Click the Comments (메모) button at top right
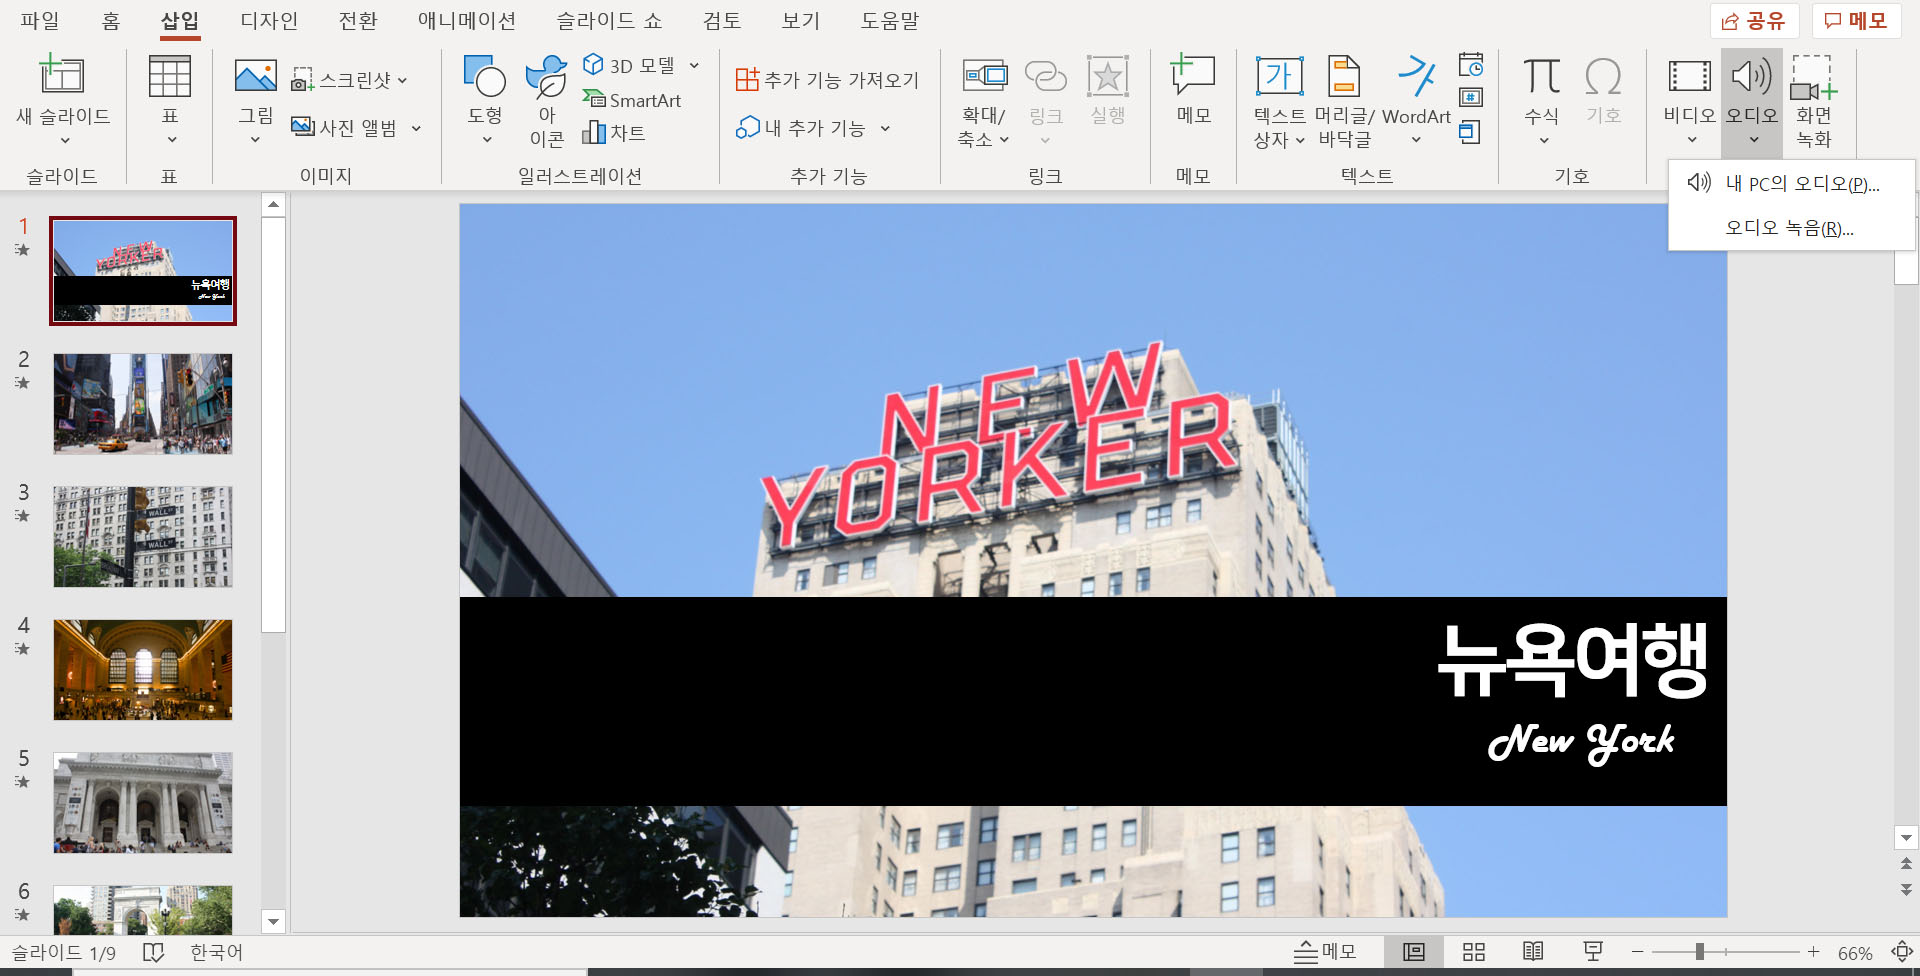Viewport: 1920px width, 976px height. coord(1856,21)
